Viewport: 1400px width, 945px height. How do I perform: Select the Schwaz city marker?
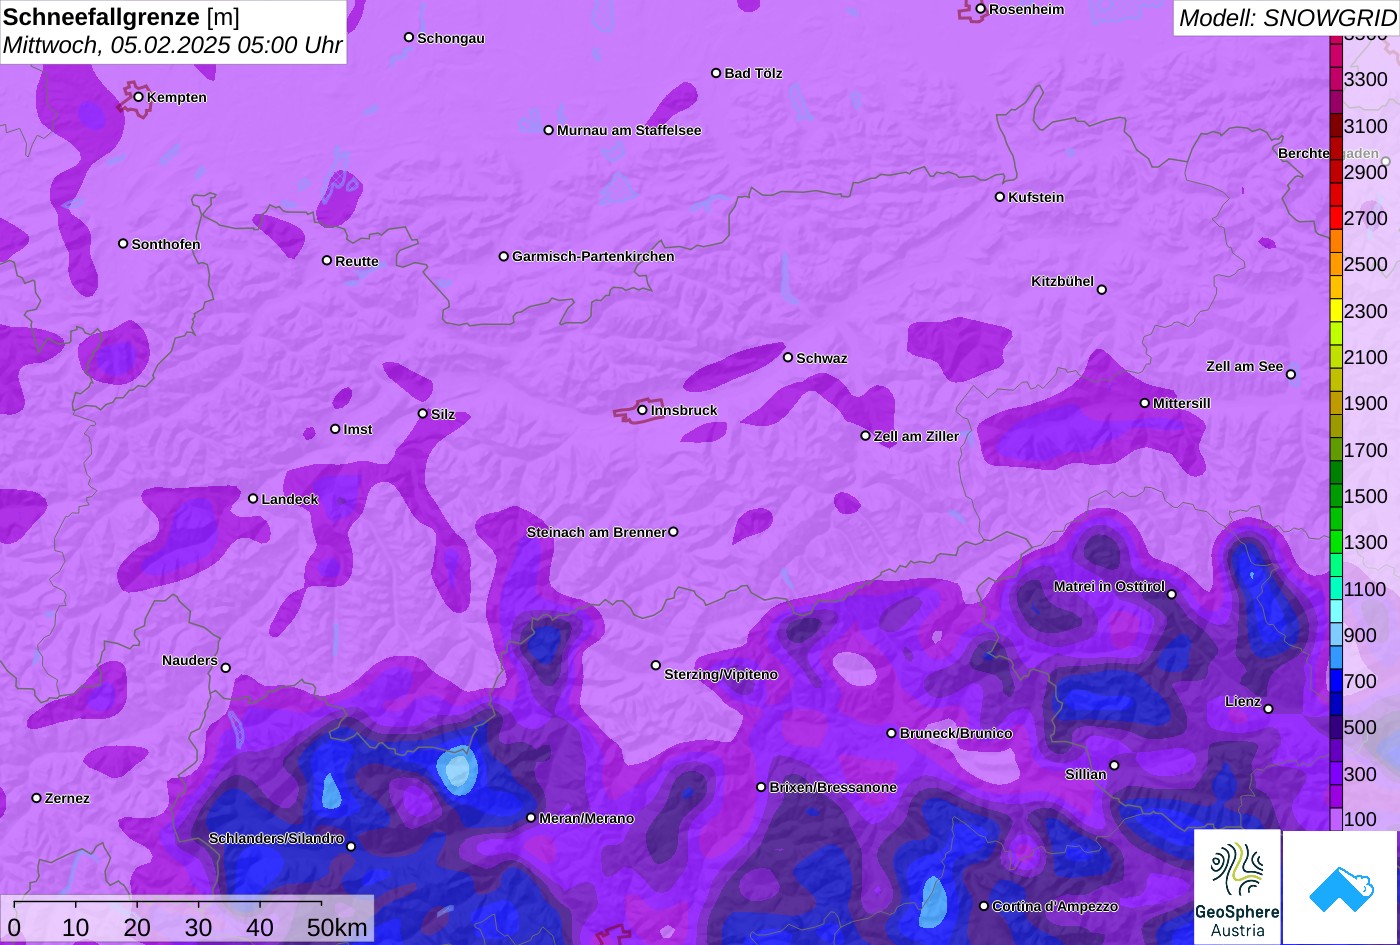(x=788, y=357)
